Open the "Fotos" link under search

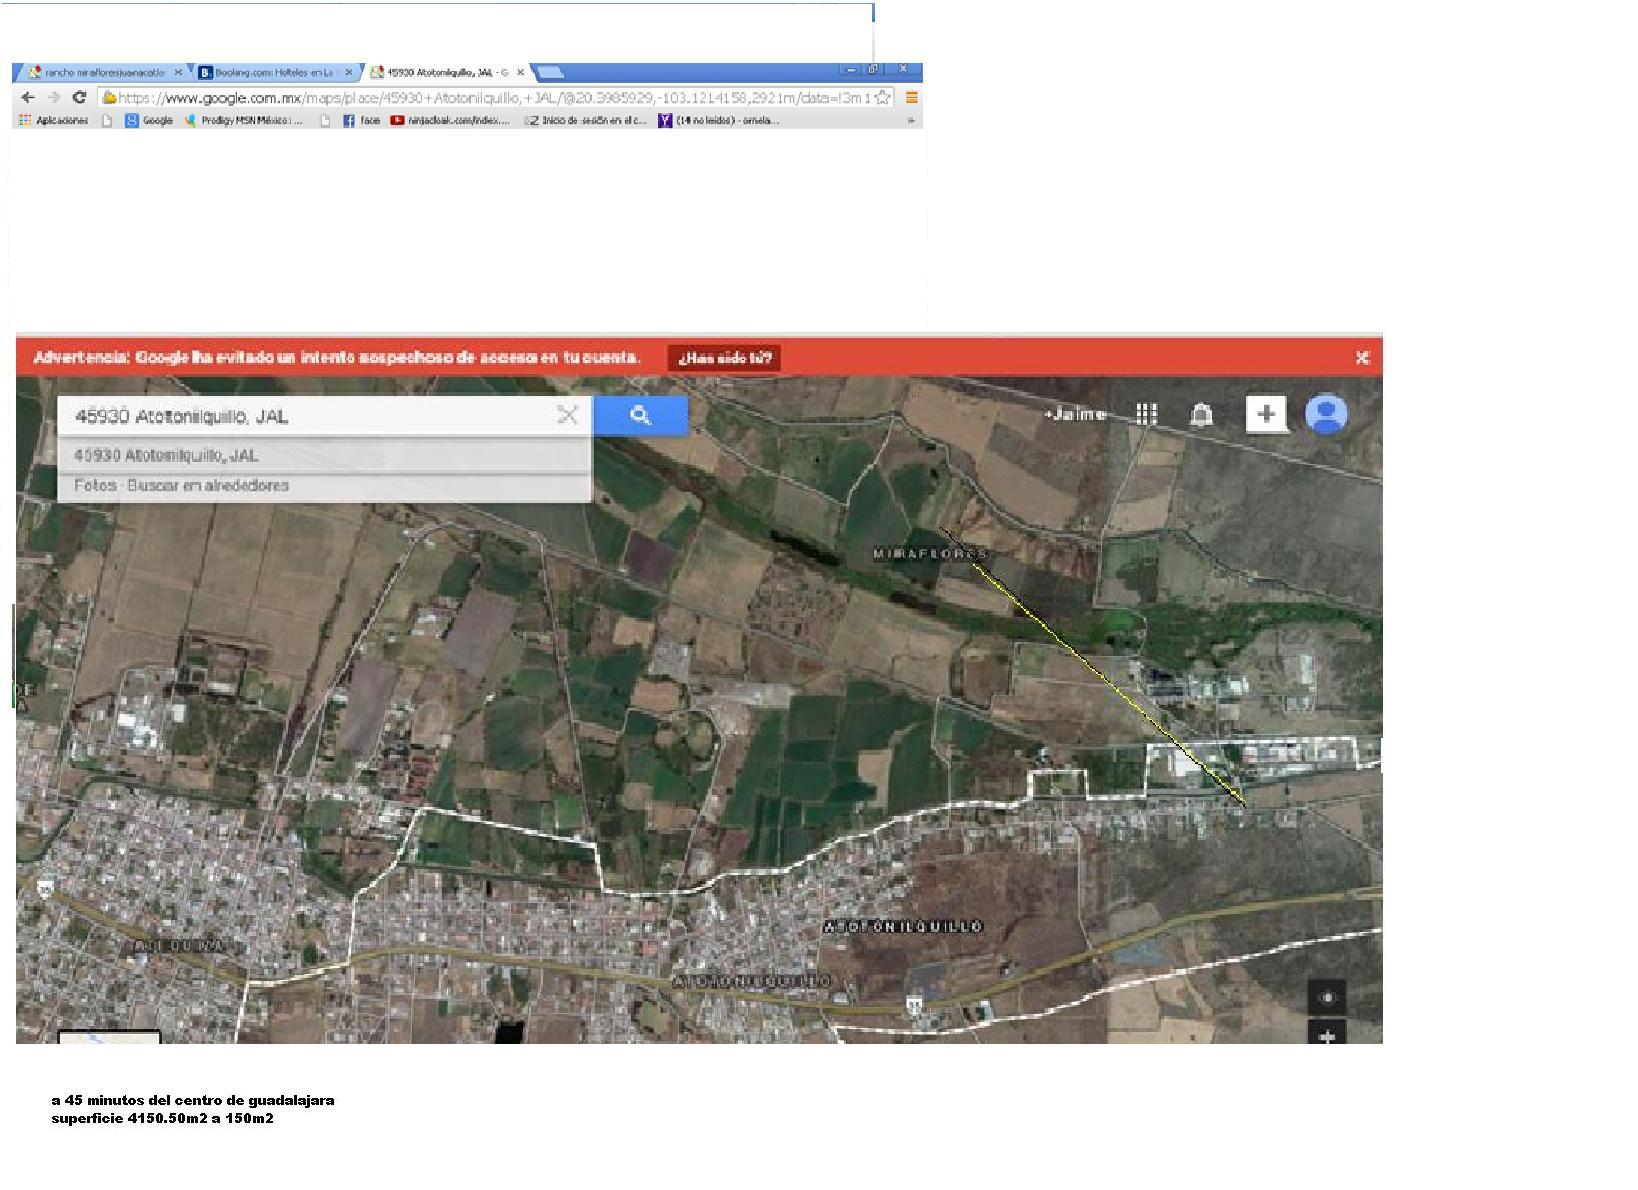[x=95, y=486]
